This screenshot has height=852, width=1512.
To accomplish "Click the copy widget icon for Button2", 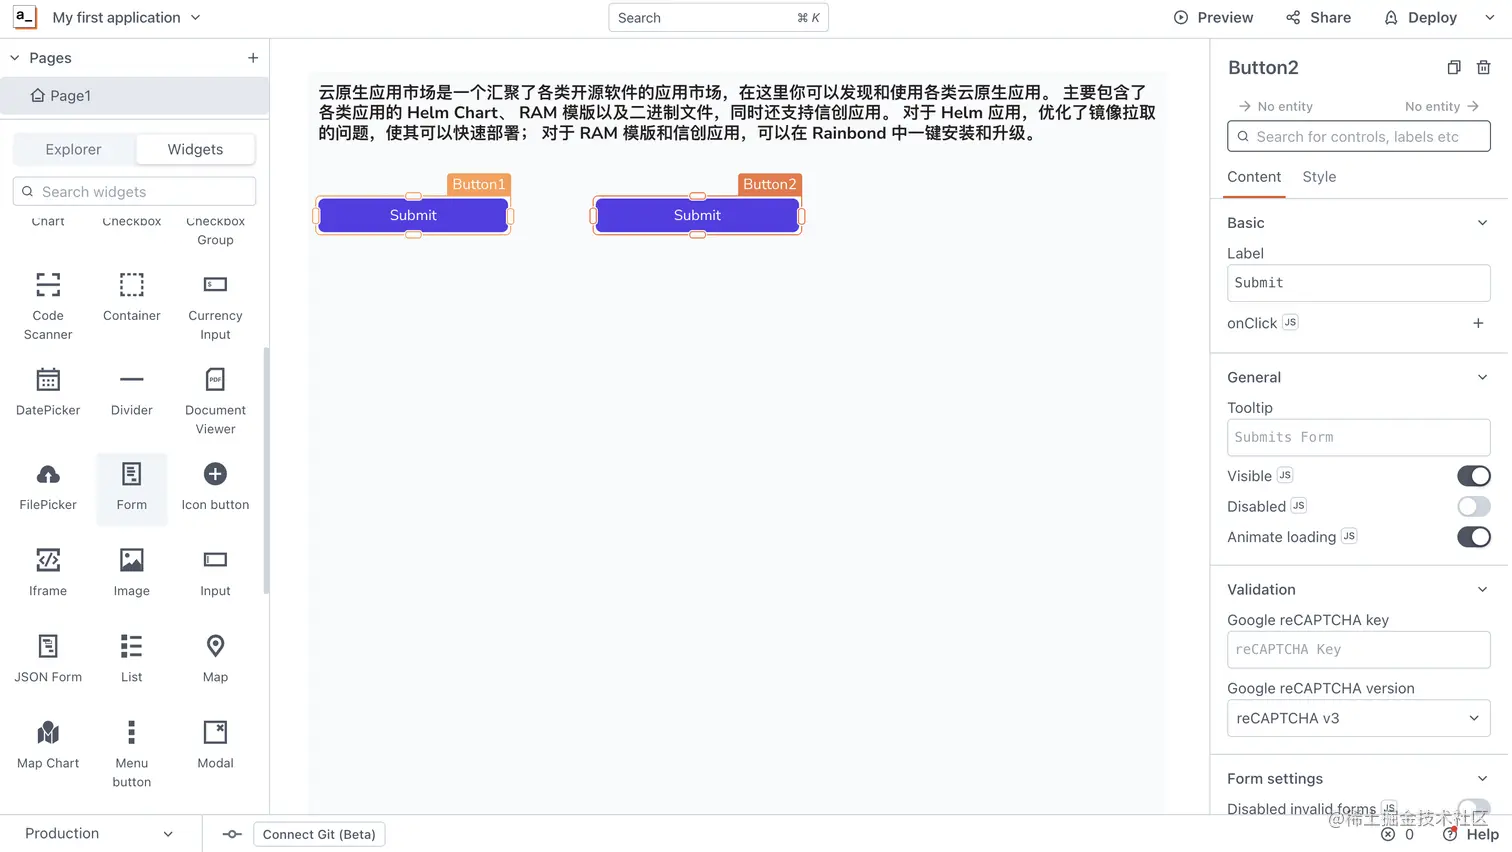I will [1453, 67].
